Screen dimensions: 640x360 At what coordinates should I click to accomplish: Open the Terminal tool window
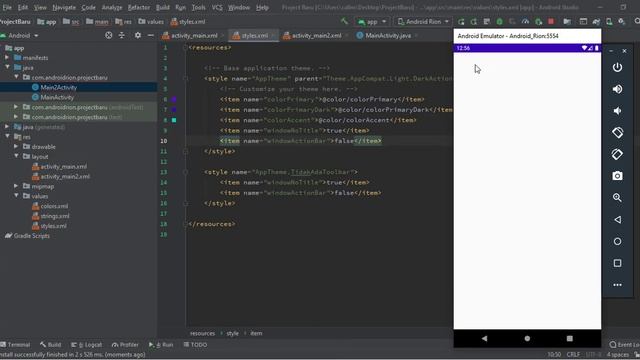15,345
